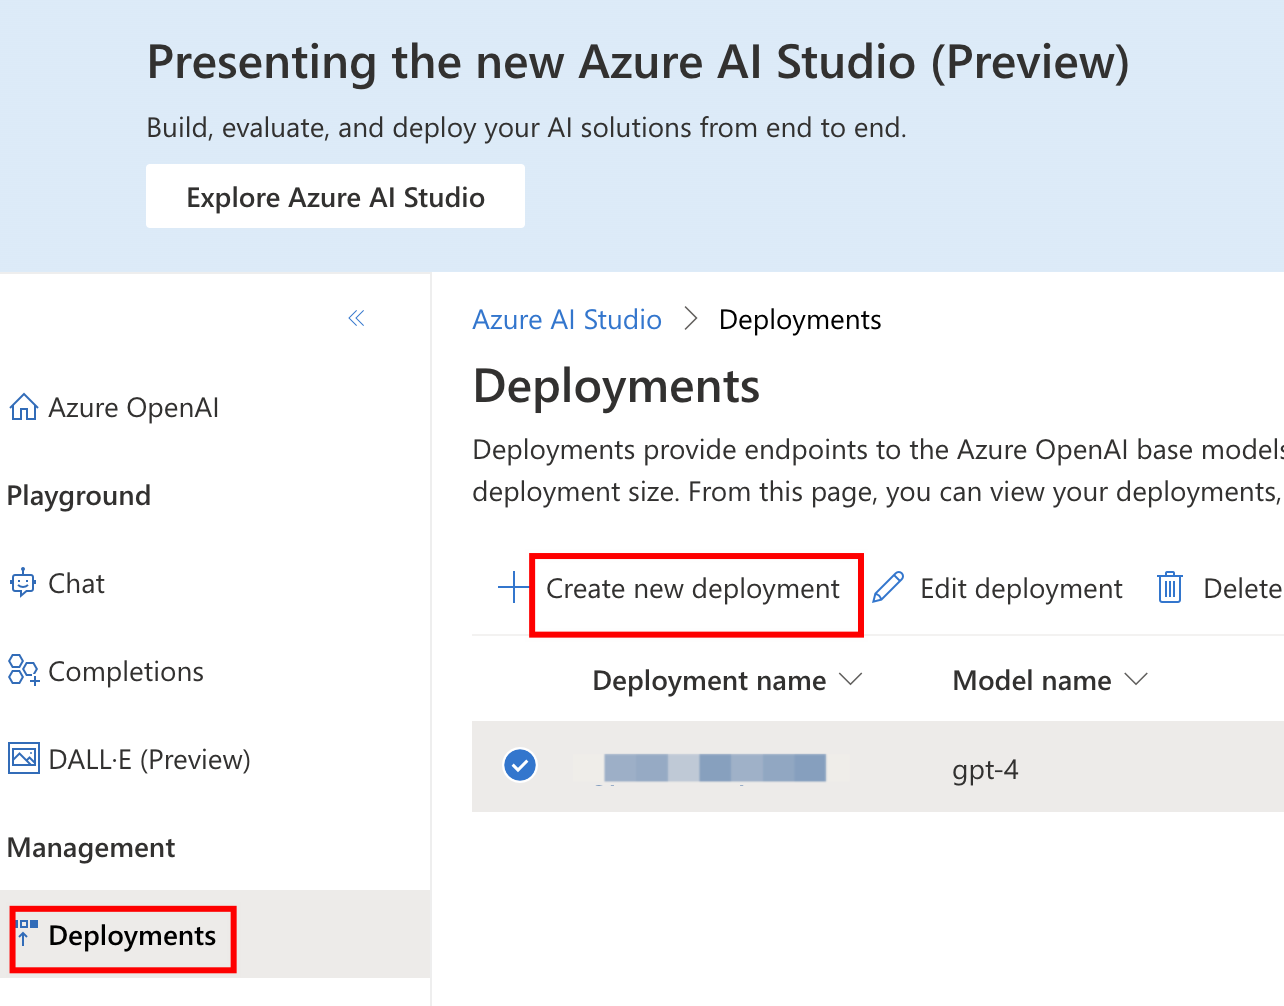This screenshot has width=1284, height=1006.
Task: Click the Edit deployment text
Action: [1021, 589]
